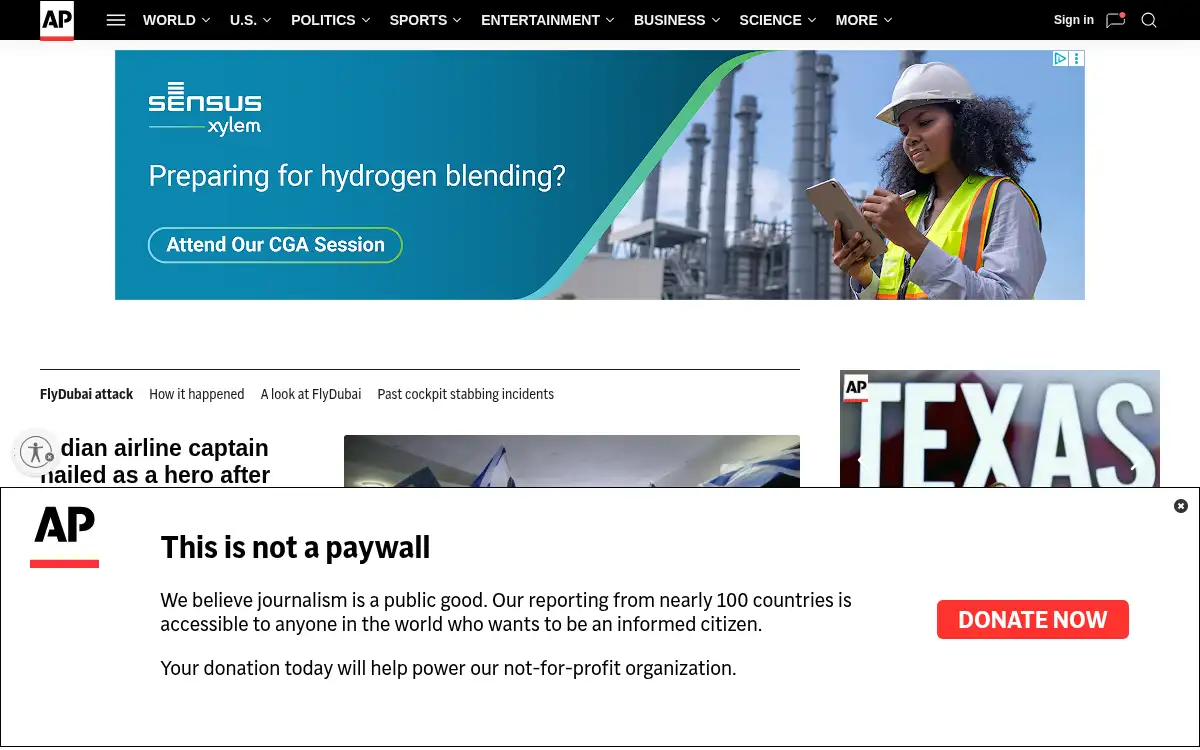
Task: Open the airline captain hero headline
Action: coord(155,461)
